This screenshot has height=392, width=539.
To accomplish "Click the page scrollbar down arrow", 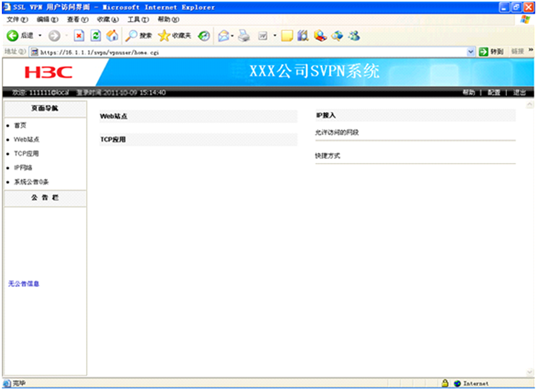I will pos(530,372).
